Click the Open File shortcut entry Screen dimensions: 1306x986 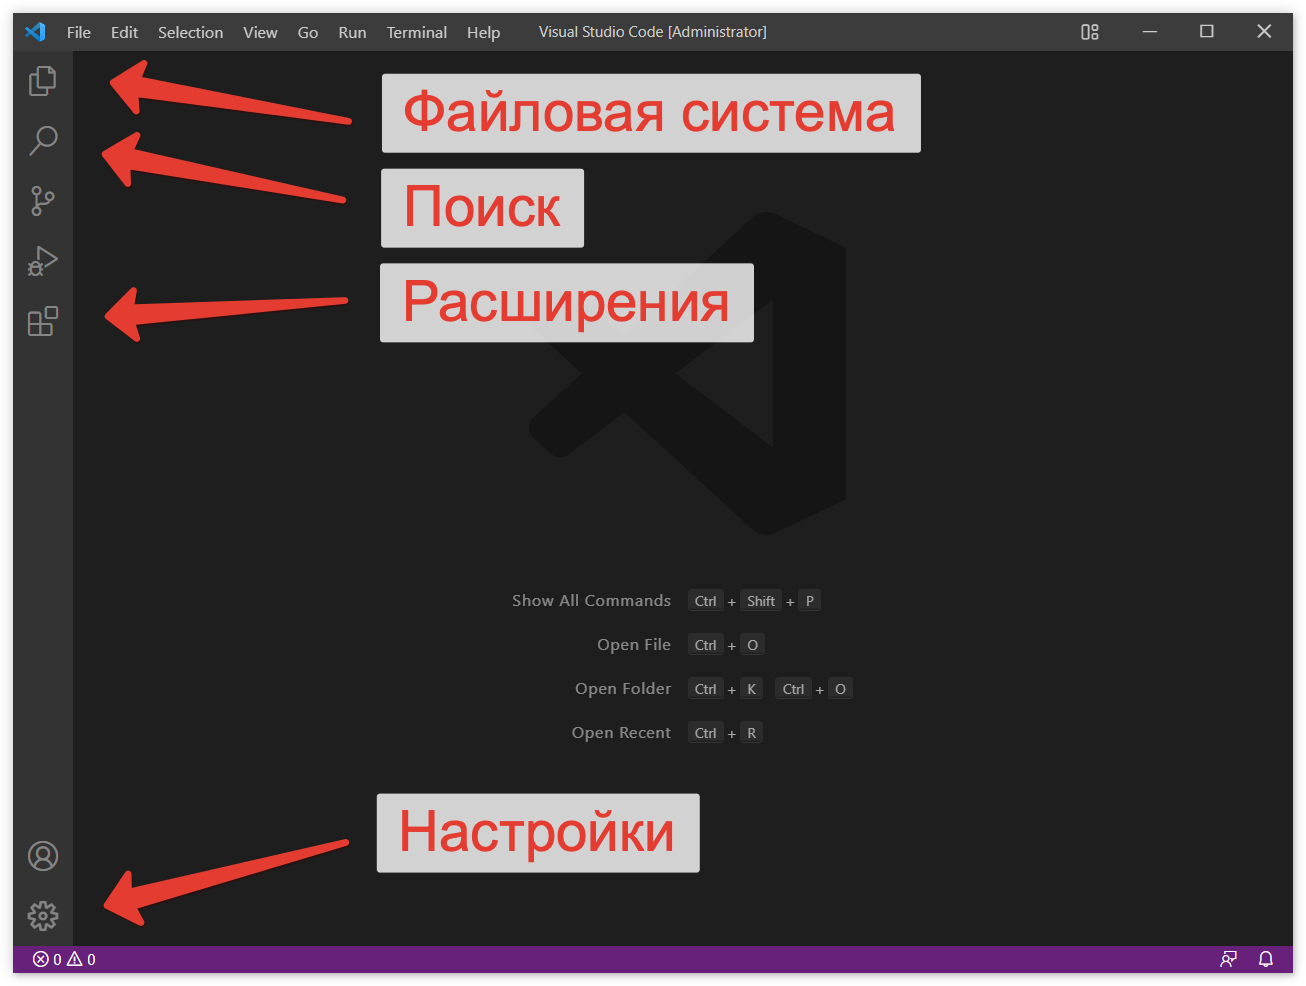[x=633, y=644]
